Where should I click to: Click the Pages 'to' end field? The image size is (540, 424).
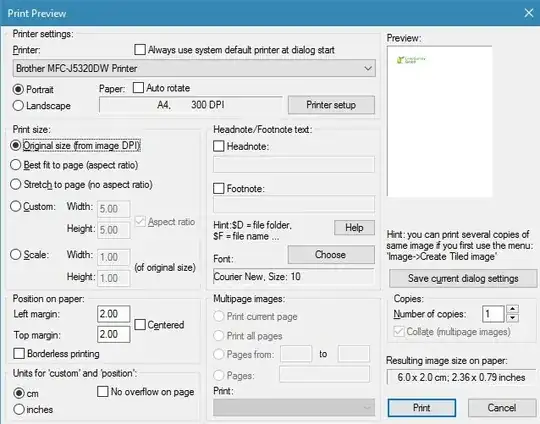point(354,354)
